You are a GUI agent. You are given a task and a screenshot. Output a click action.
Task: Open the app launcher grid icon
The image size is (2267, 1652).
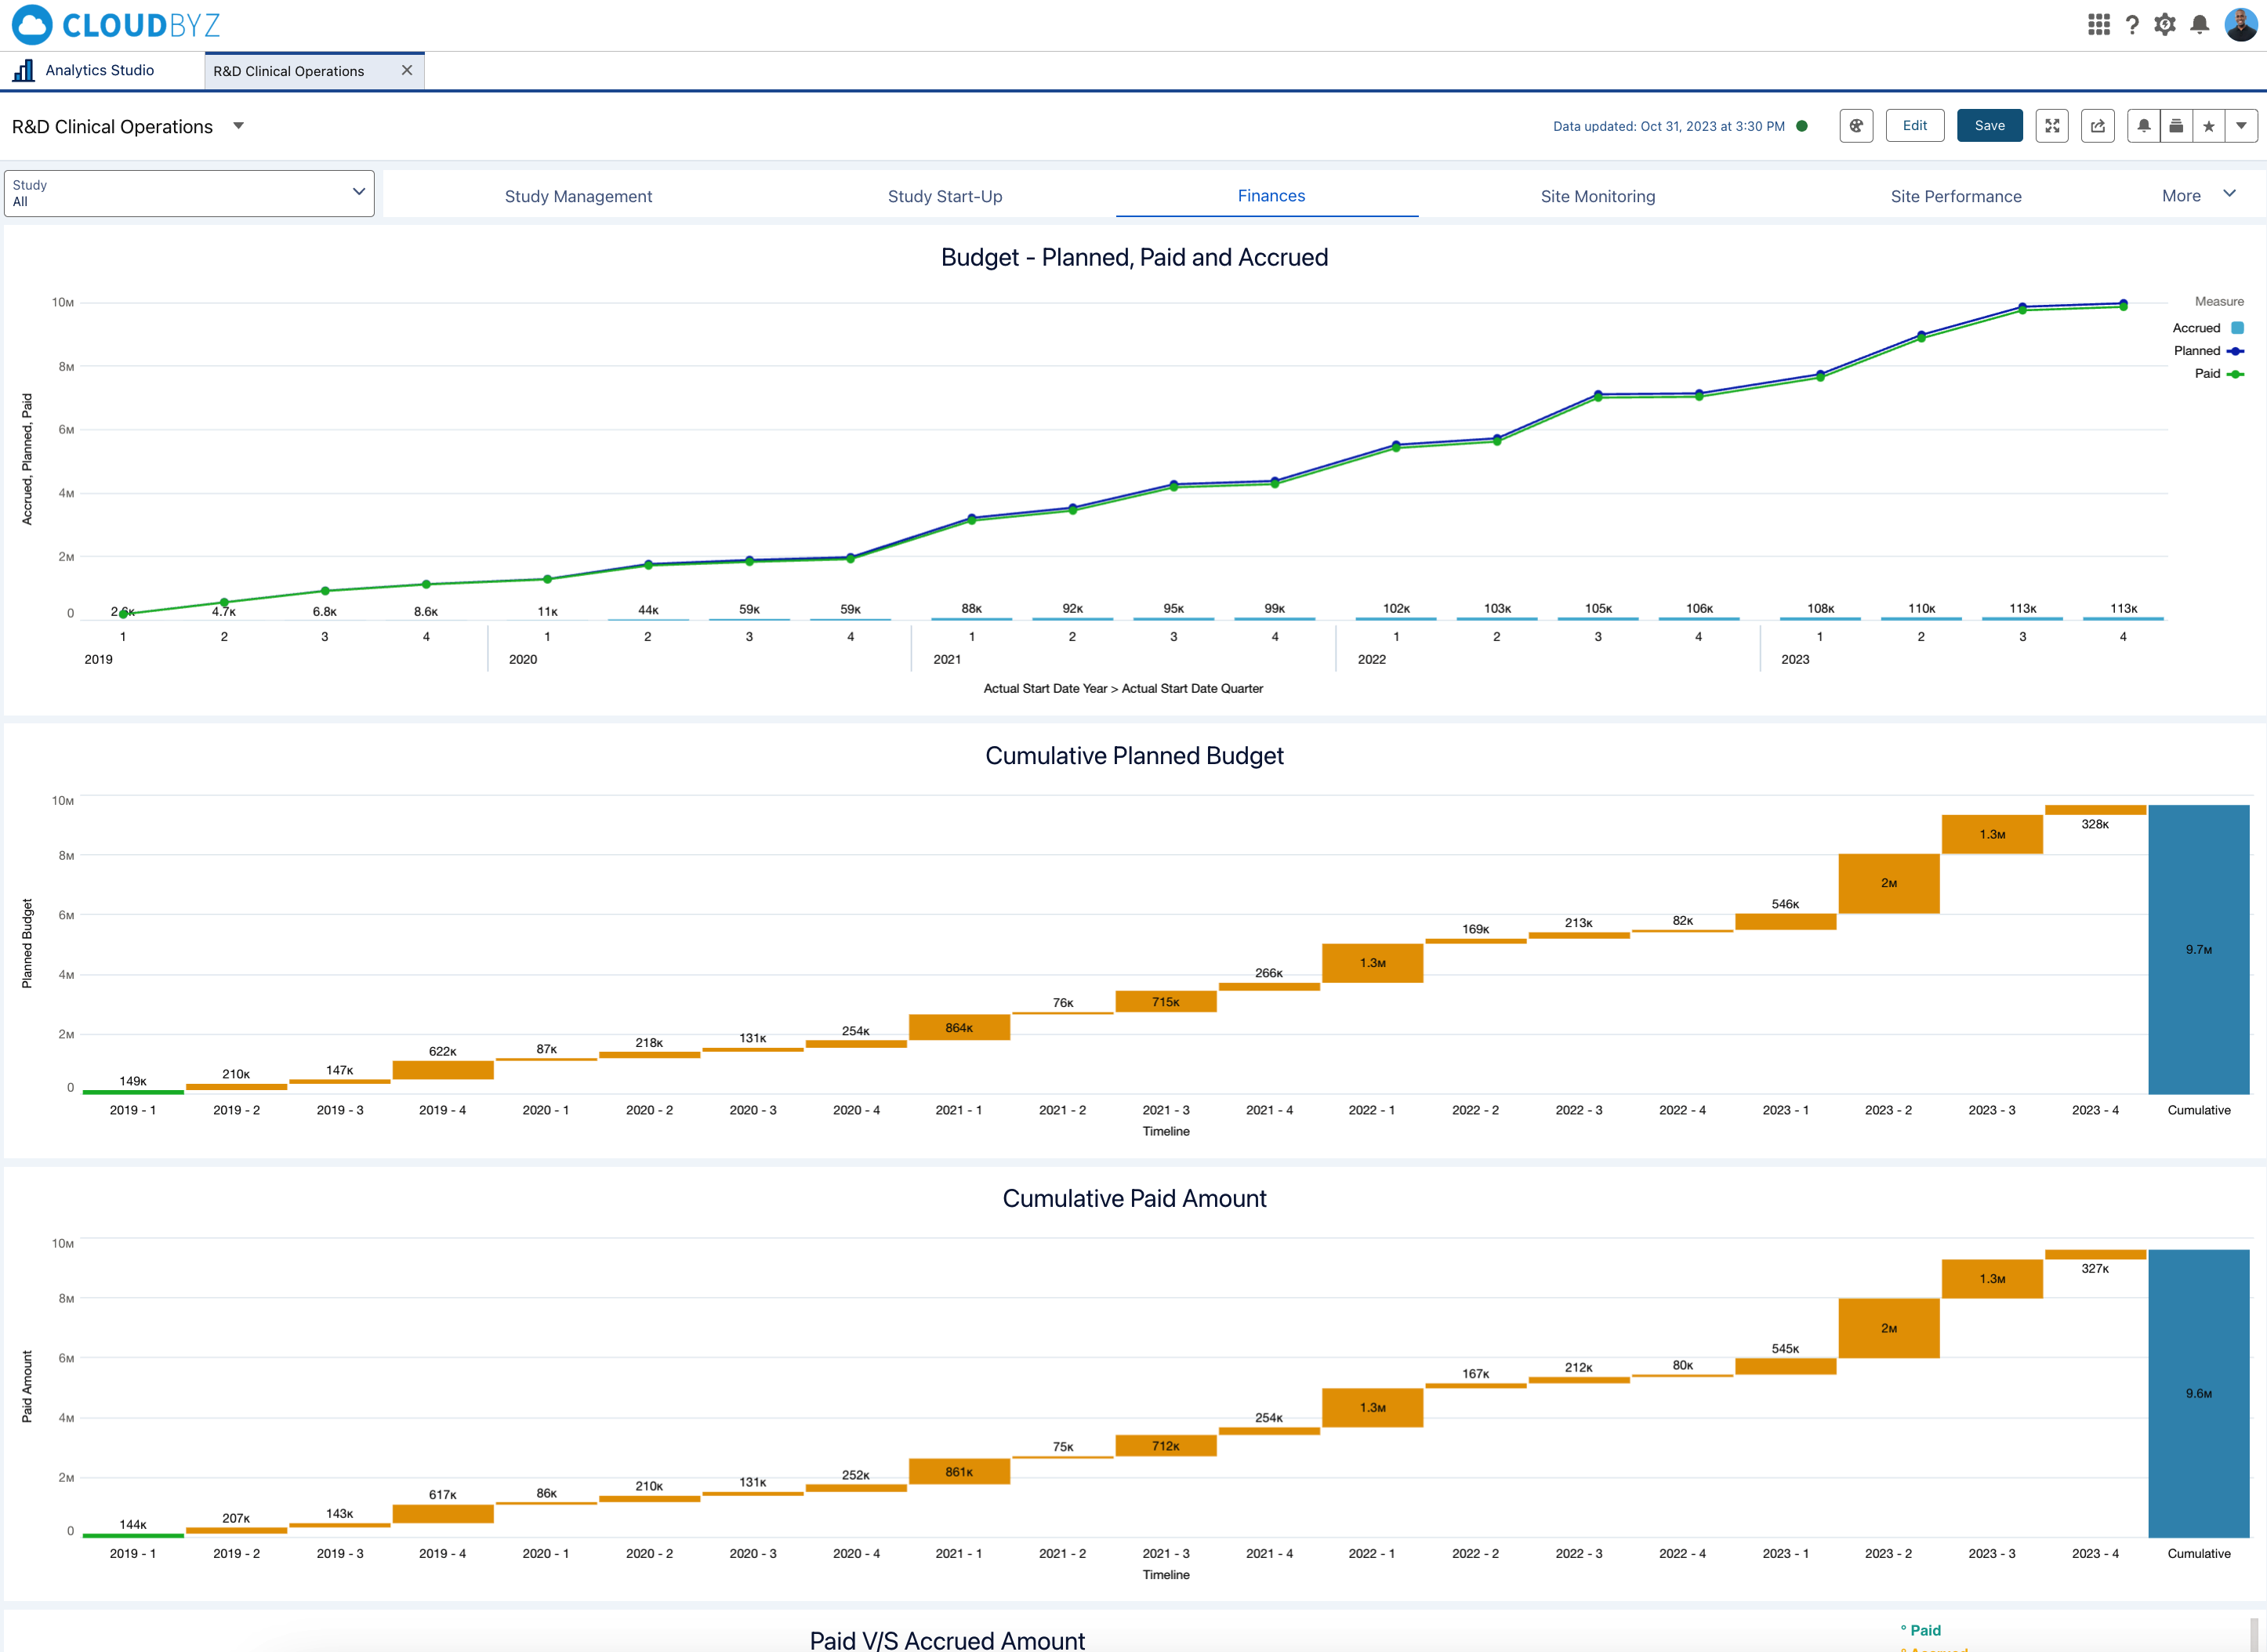pos(2099,25)
